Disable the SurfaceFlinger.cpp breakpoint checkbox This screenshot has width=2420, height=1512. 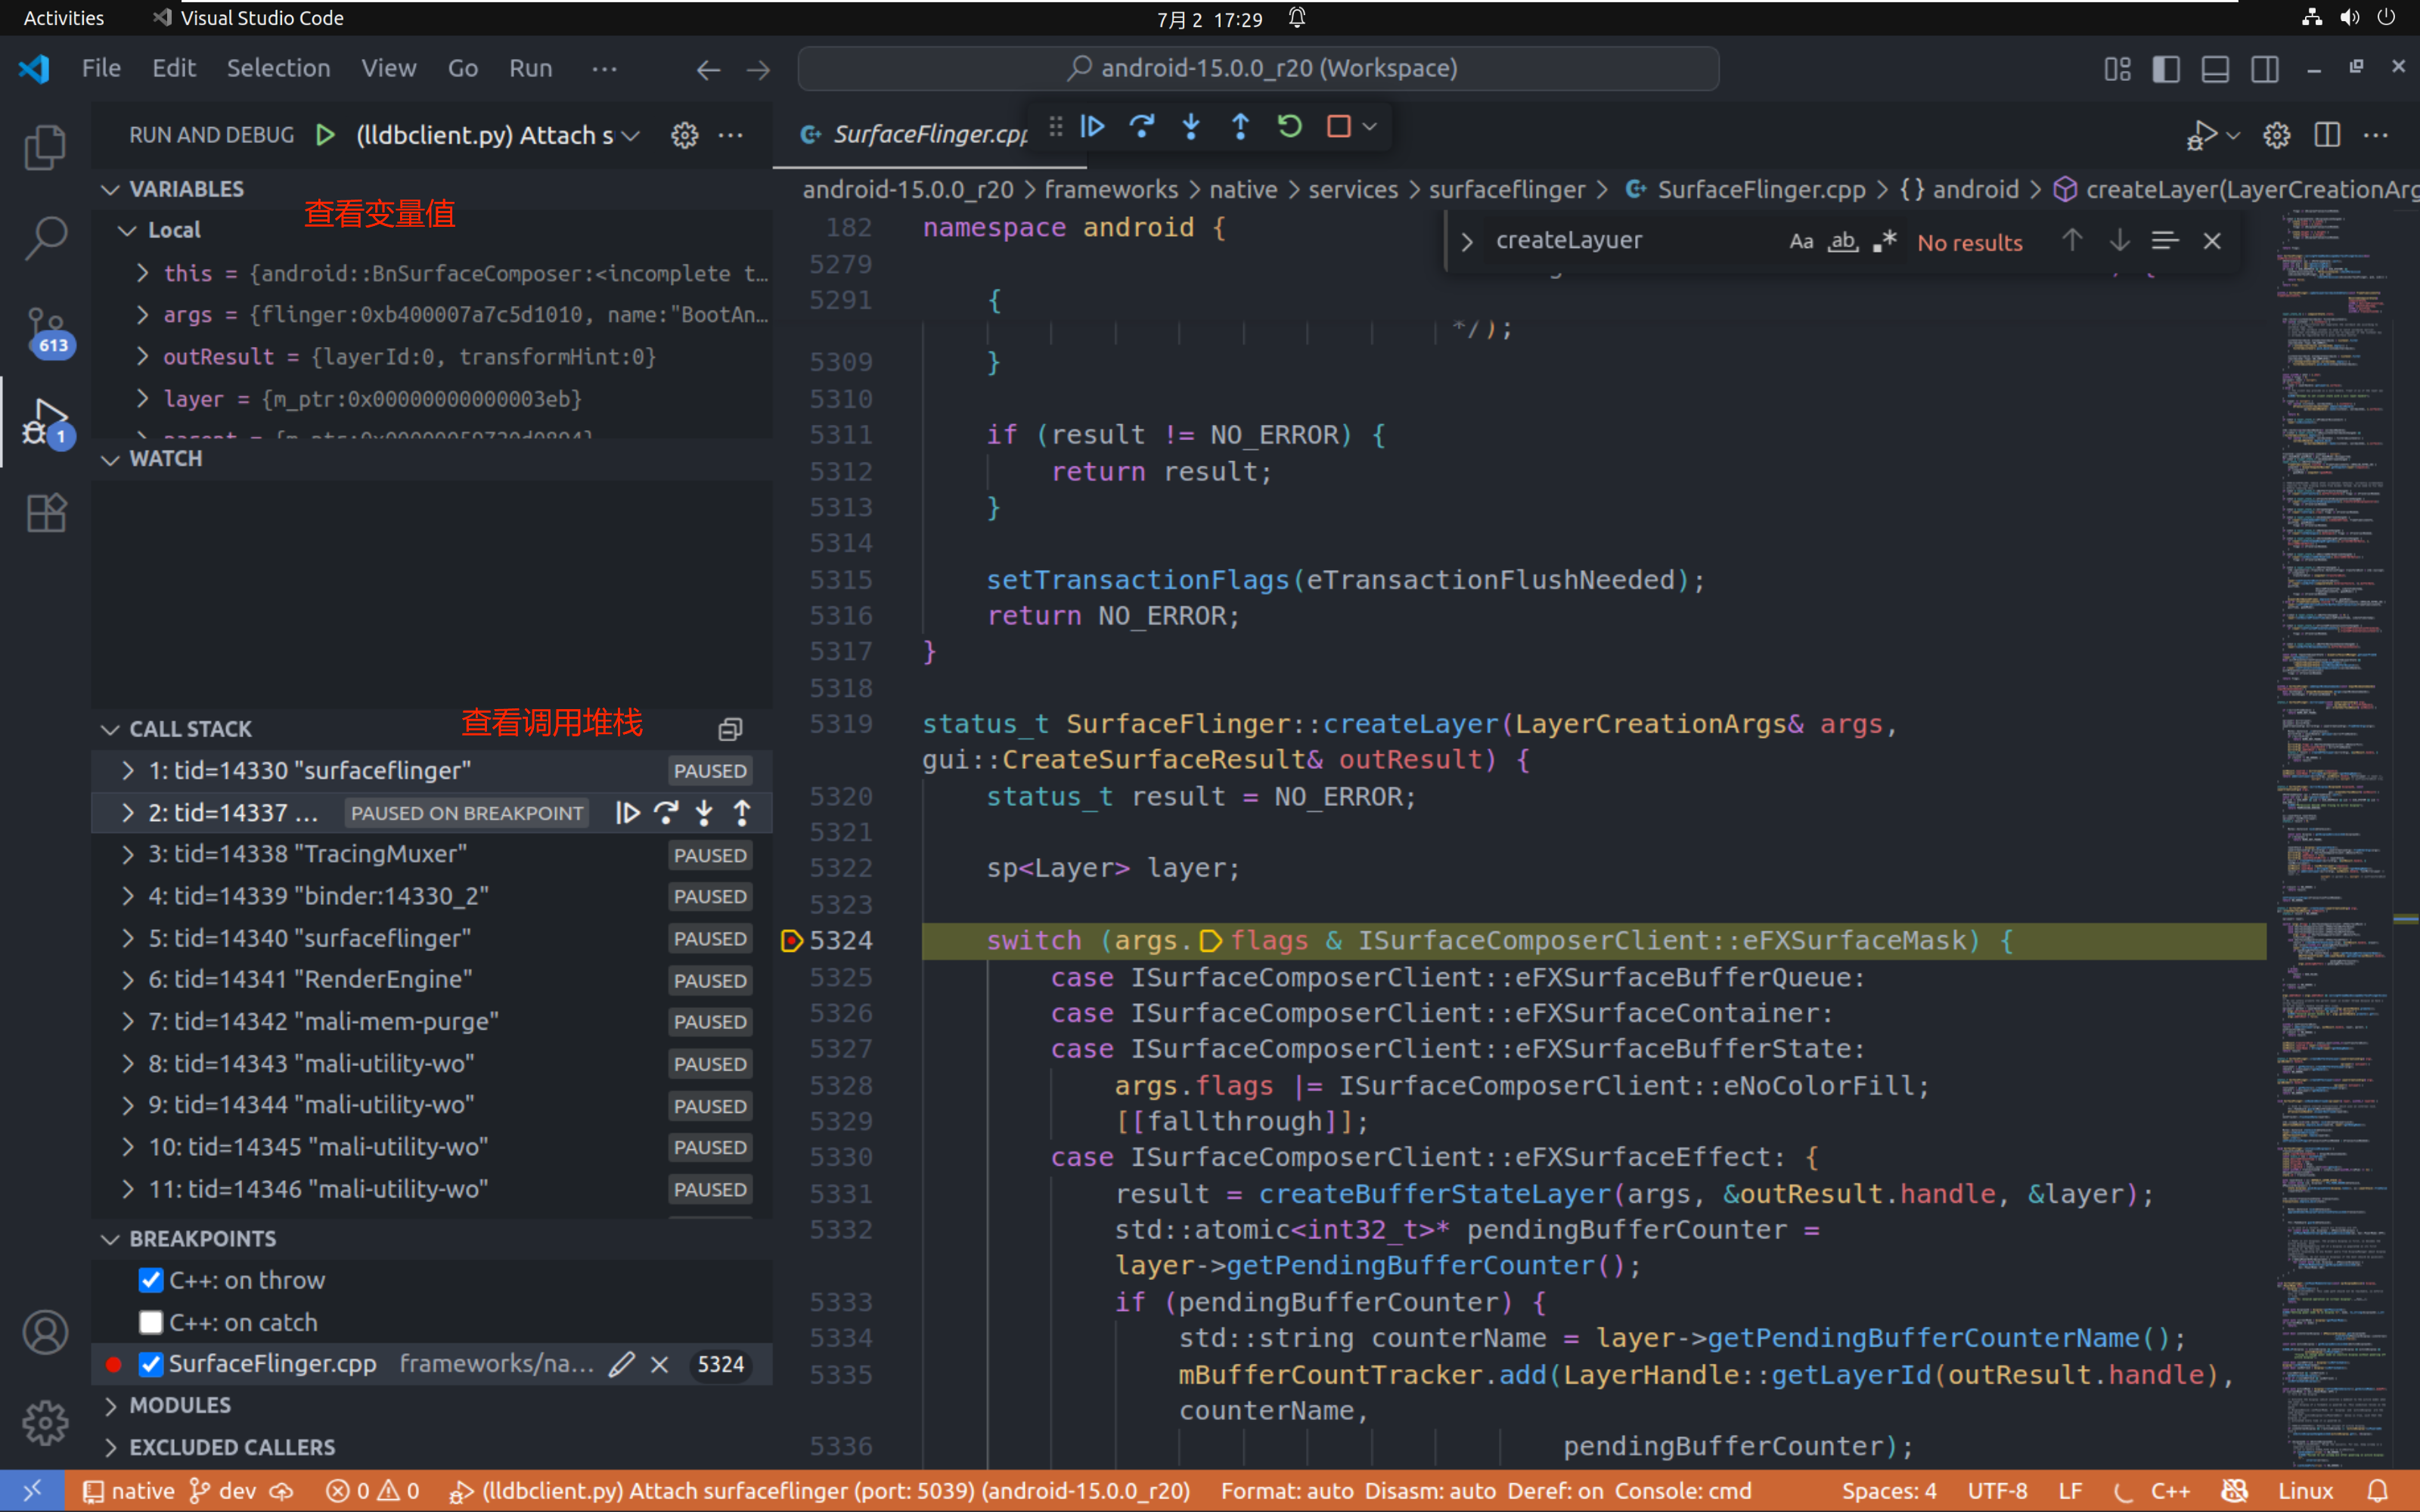click(x=151, y=1365)
